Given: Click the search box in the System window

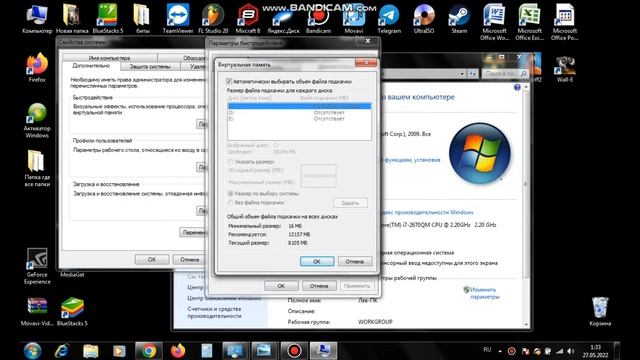Looking at the screenshot, I should tap(504, 74).
